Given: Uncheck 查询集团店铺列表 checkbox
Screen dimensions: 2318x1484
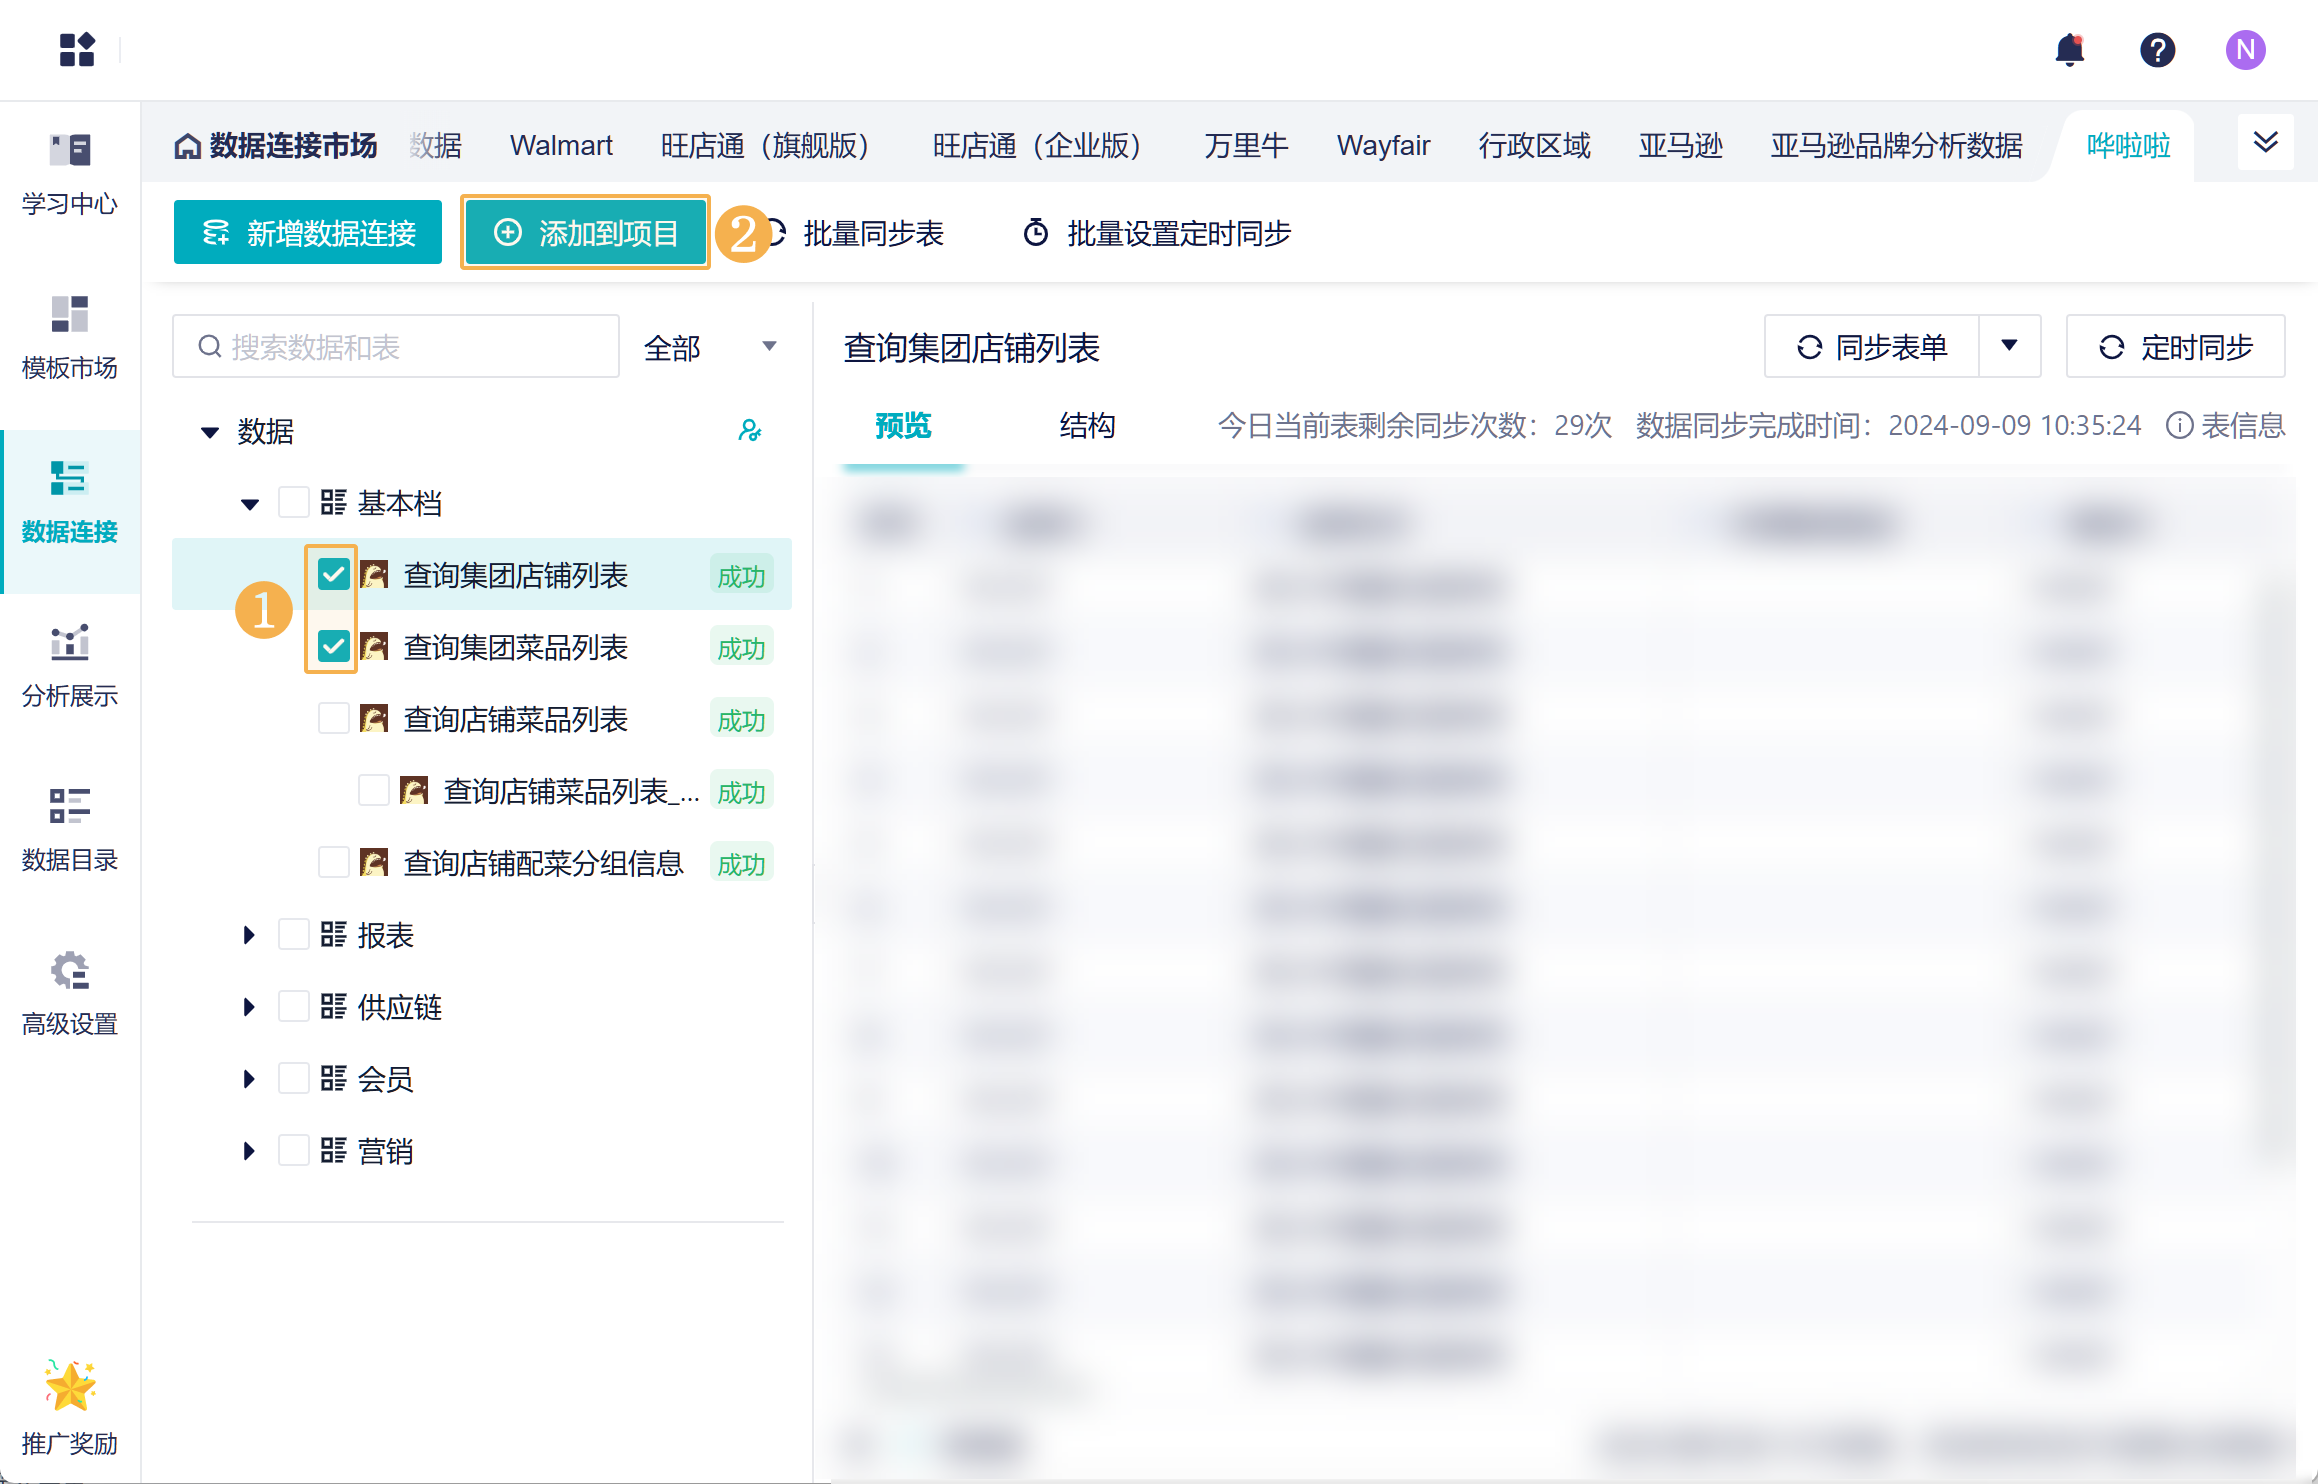Looking at the screenshot, I should pyautogui.click(x=333, y=574).
